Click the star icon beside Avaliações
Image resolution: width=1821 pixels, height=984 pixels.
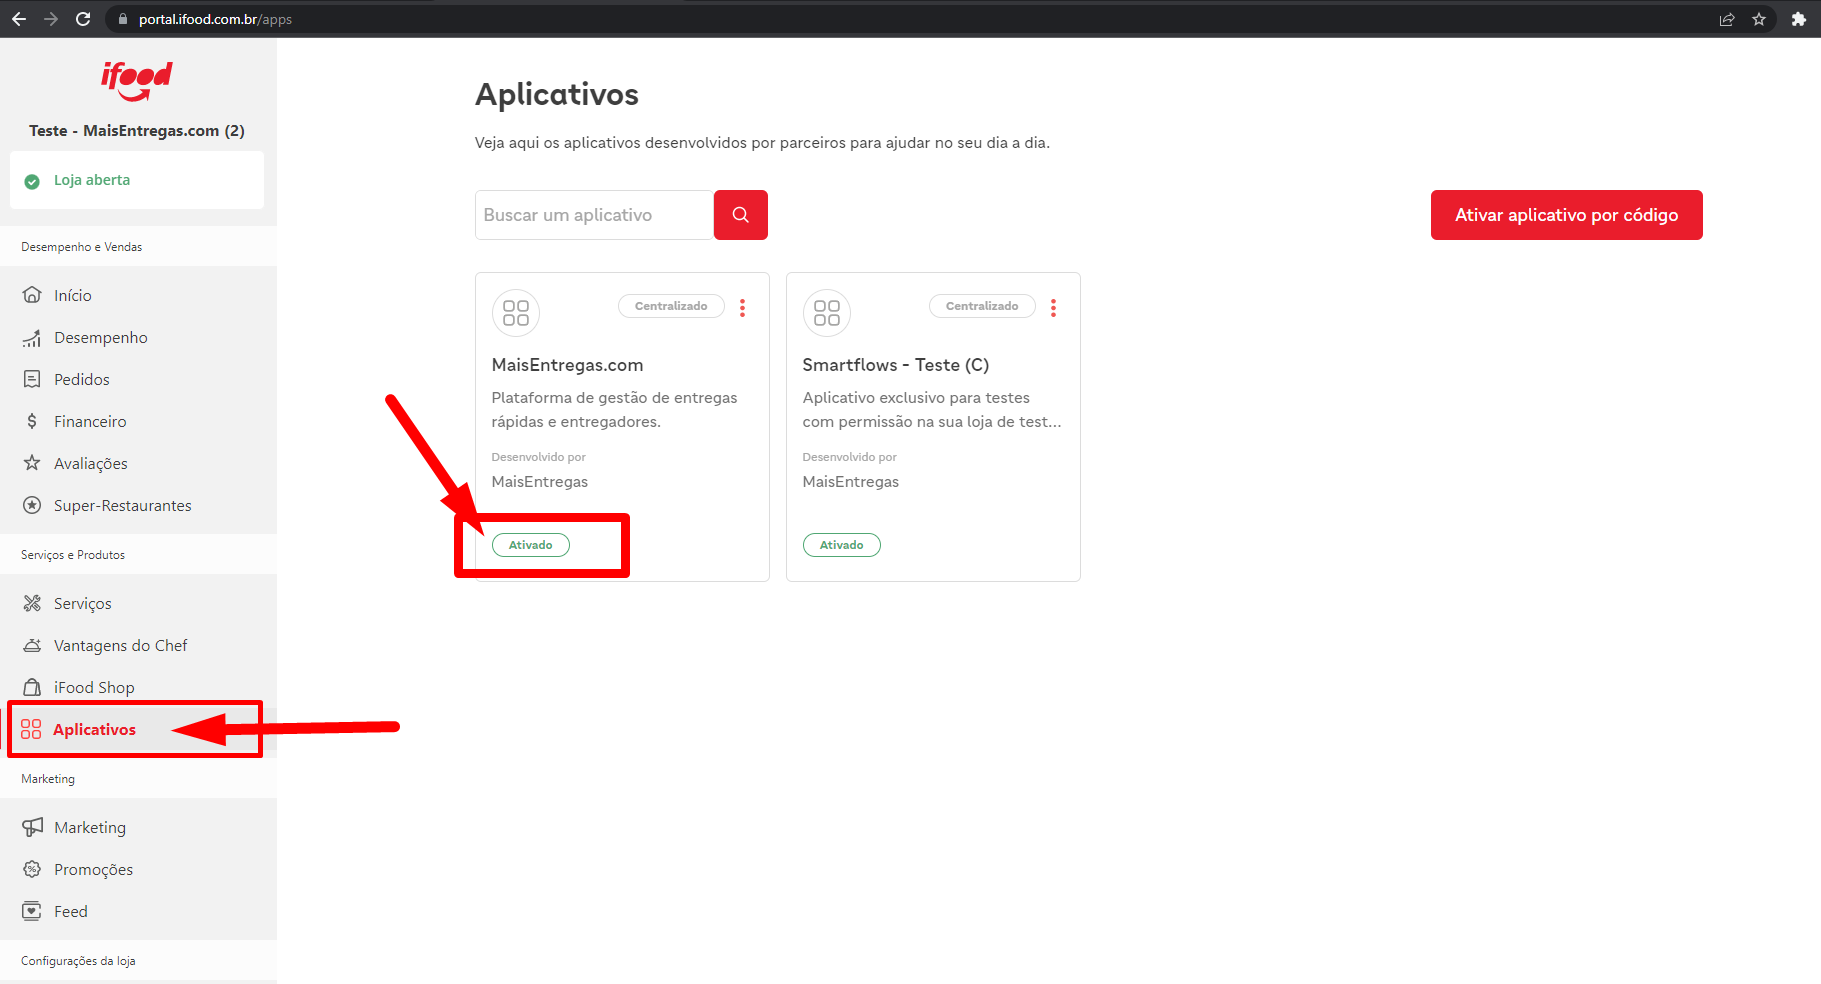pyautogui.click(x=32, y=463)
